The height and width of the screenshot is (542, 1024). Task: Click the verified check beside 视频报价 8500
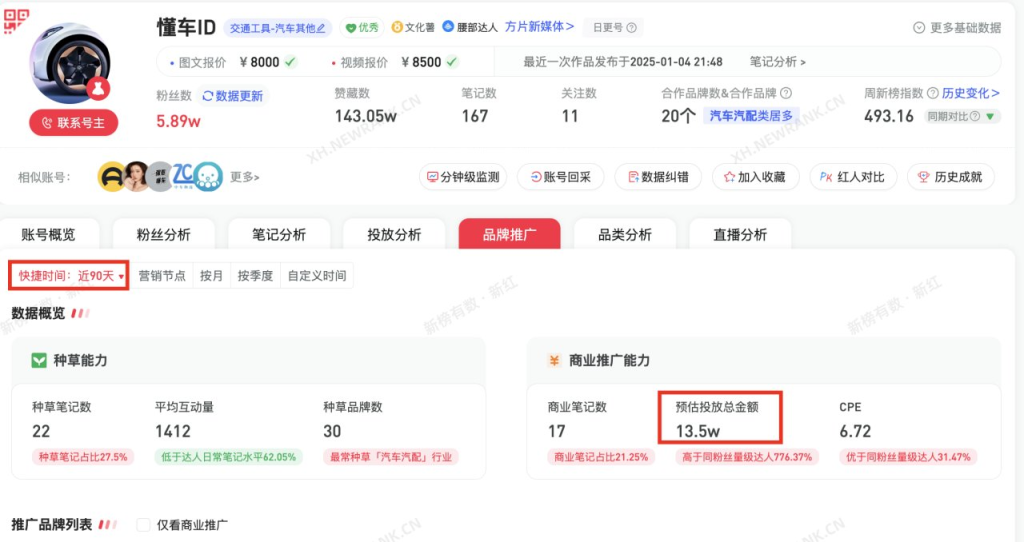tap(452, 62)
